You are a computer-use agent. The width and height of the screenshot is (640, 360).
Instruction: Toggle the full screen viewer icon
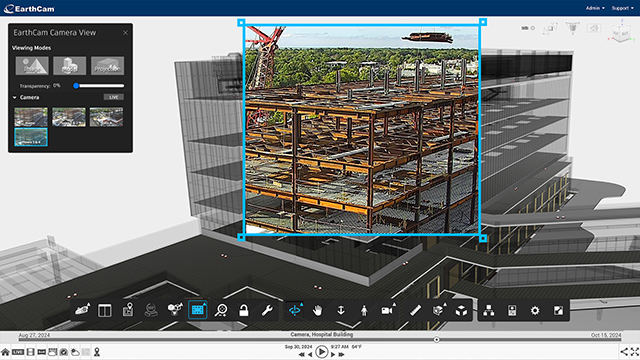(558, 311)
